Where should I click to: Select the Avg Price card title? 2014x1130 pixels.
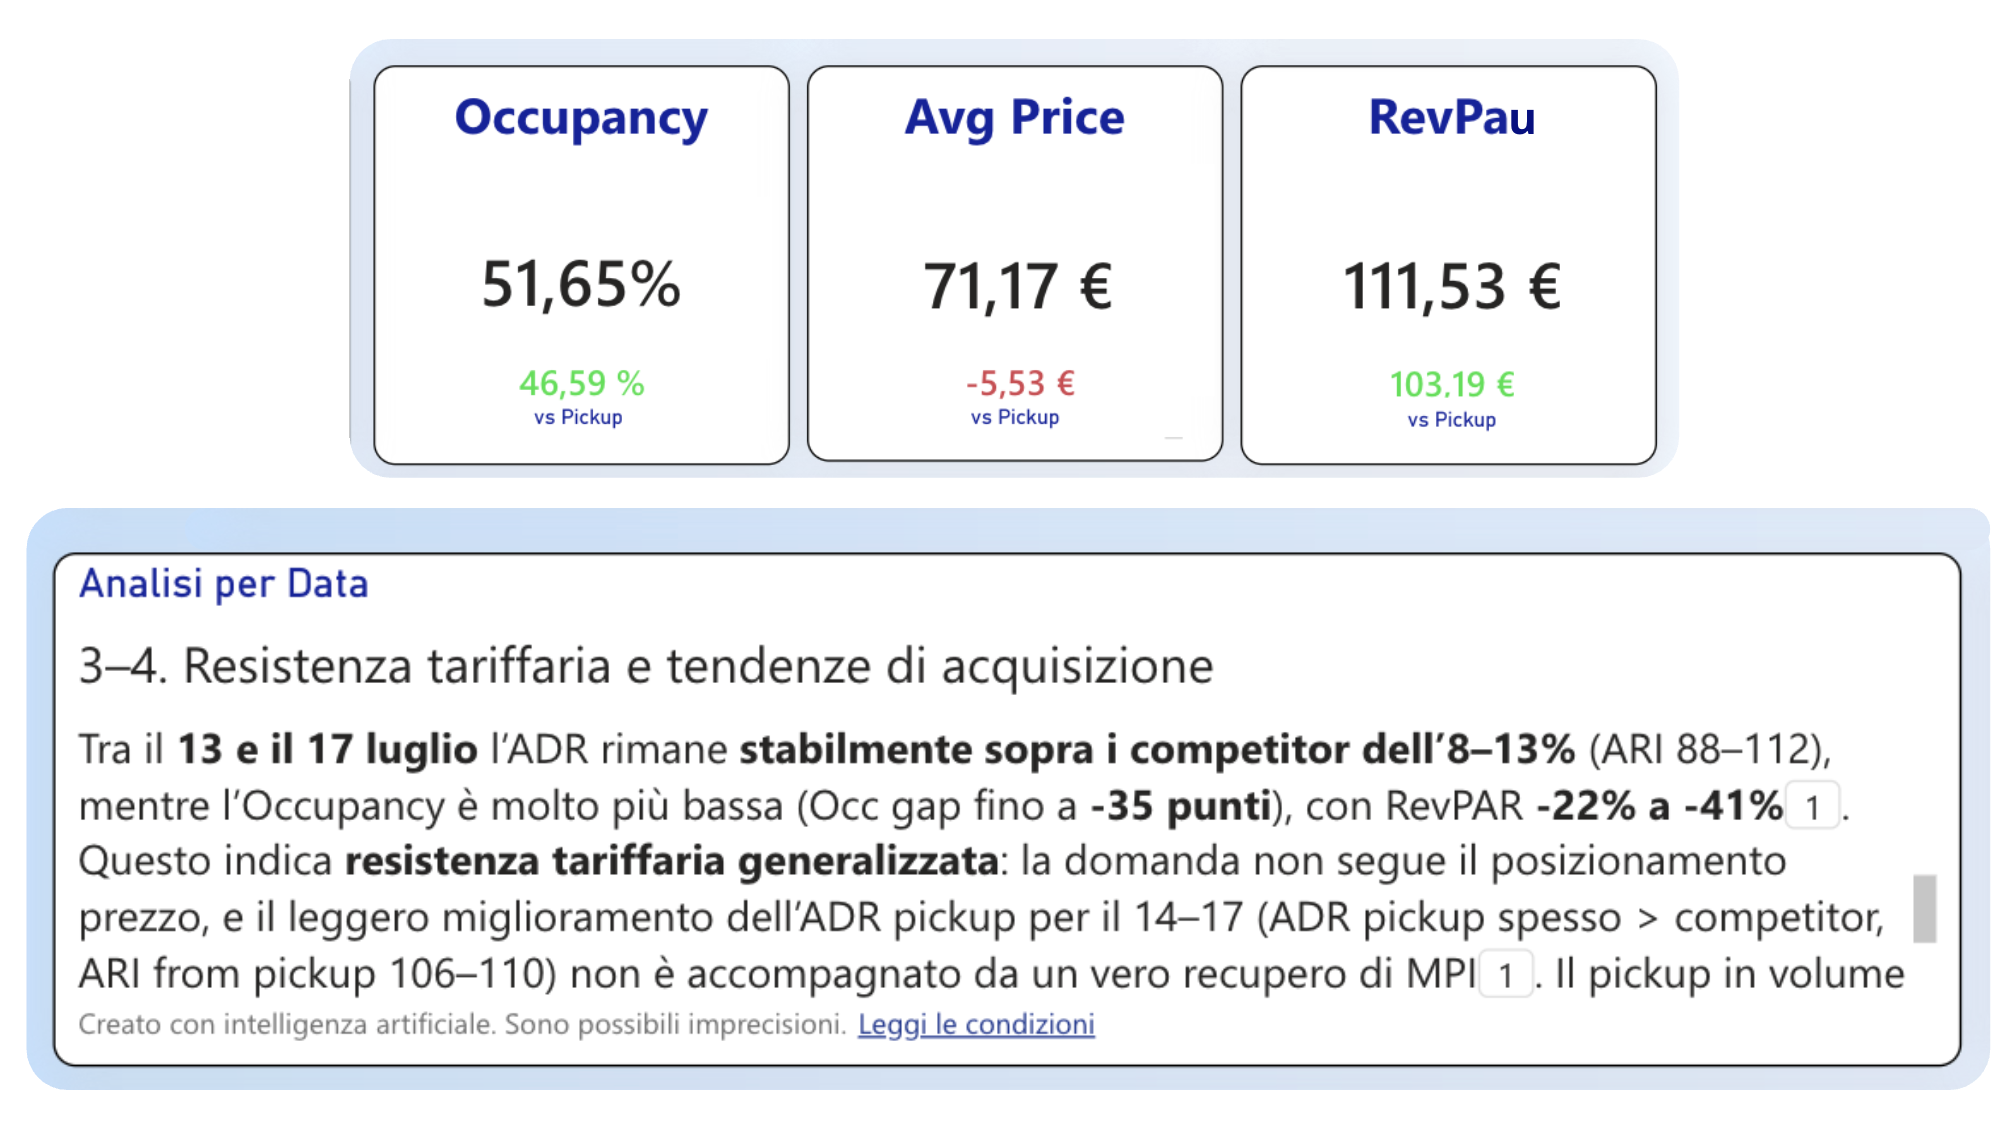coord(1015,119)
